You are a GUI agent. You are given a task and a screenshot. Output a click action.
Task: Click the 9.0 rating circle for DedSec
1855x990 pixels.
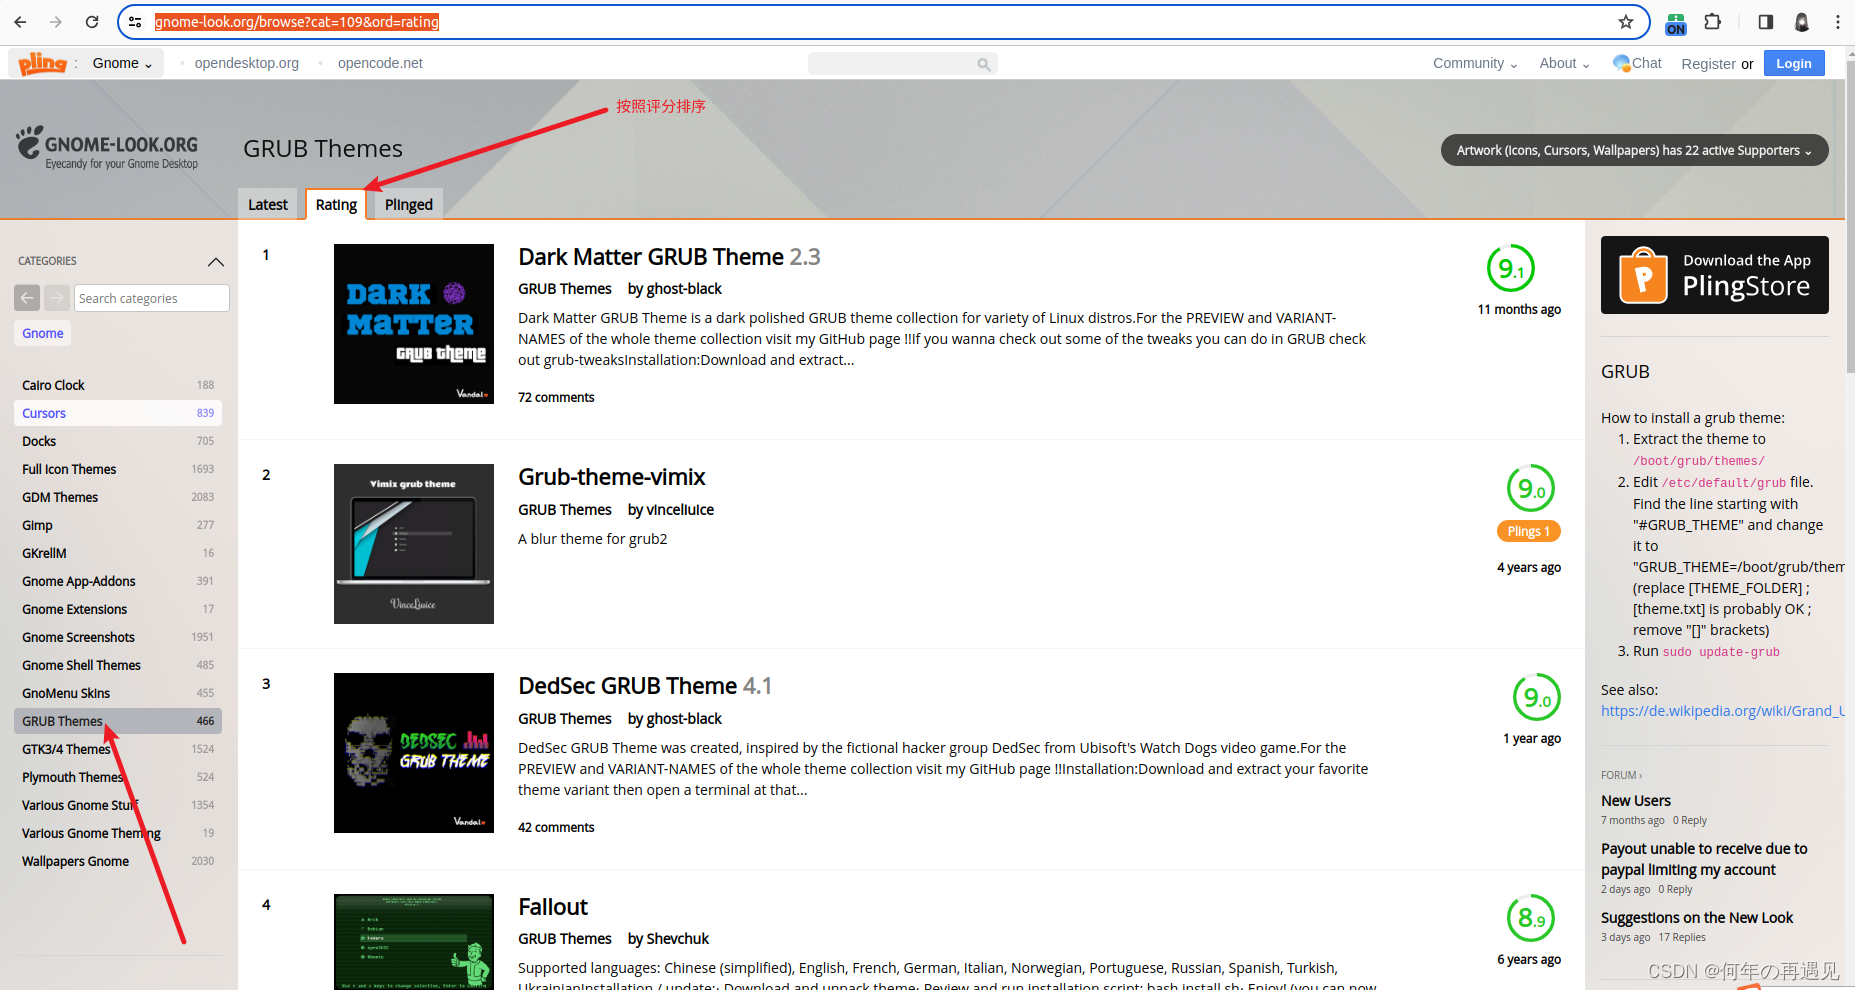coord(1536,698)
